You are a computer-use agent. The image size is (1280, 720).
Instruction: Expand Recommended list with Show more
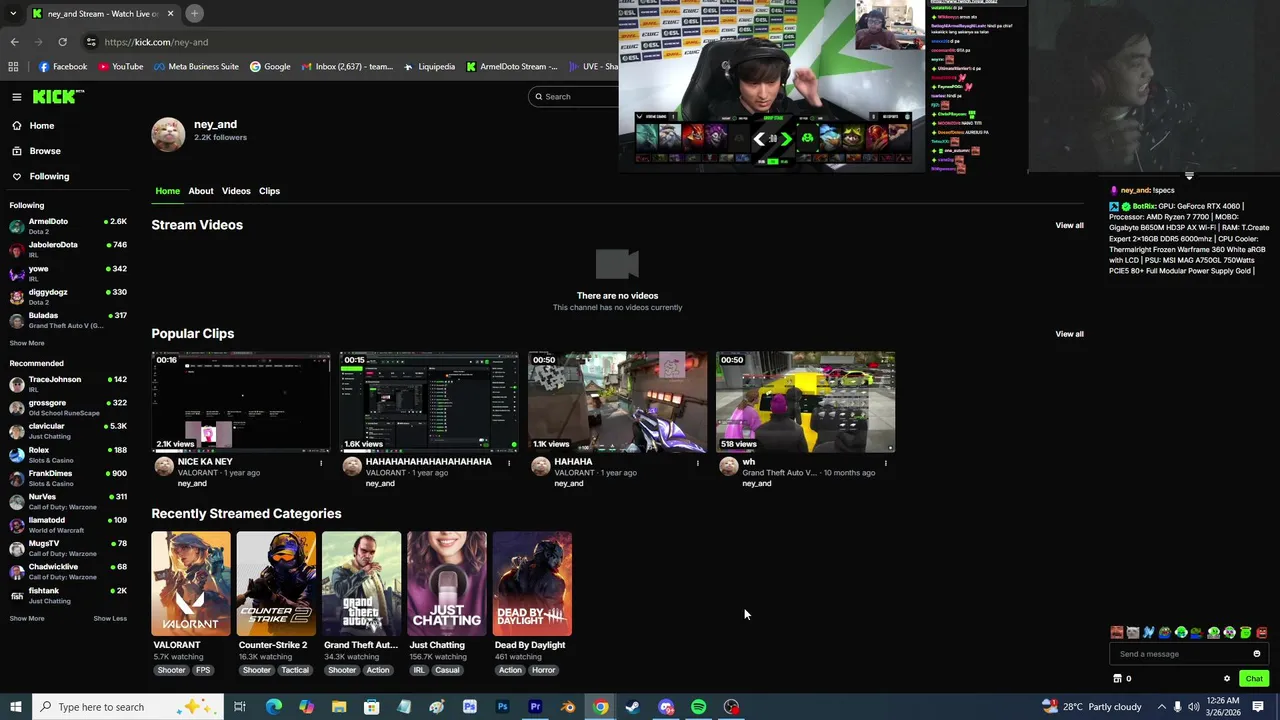27,618
